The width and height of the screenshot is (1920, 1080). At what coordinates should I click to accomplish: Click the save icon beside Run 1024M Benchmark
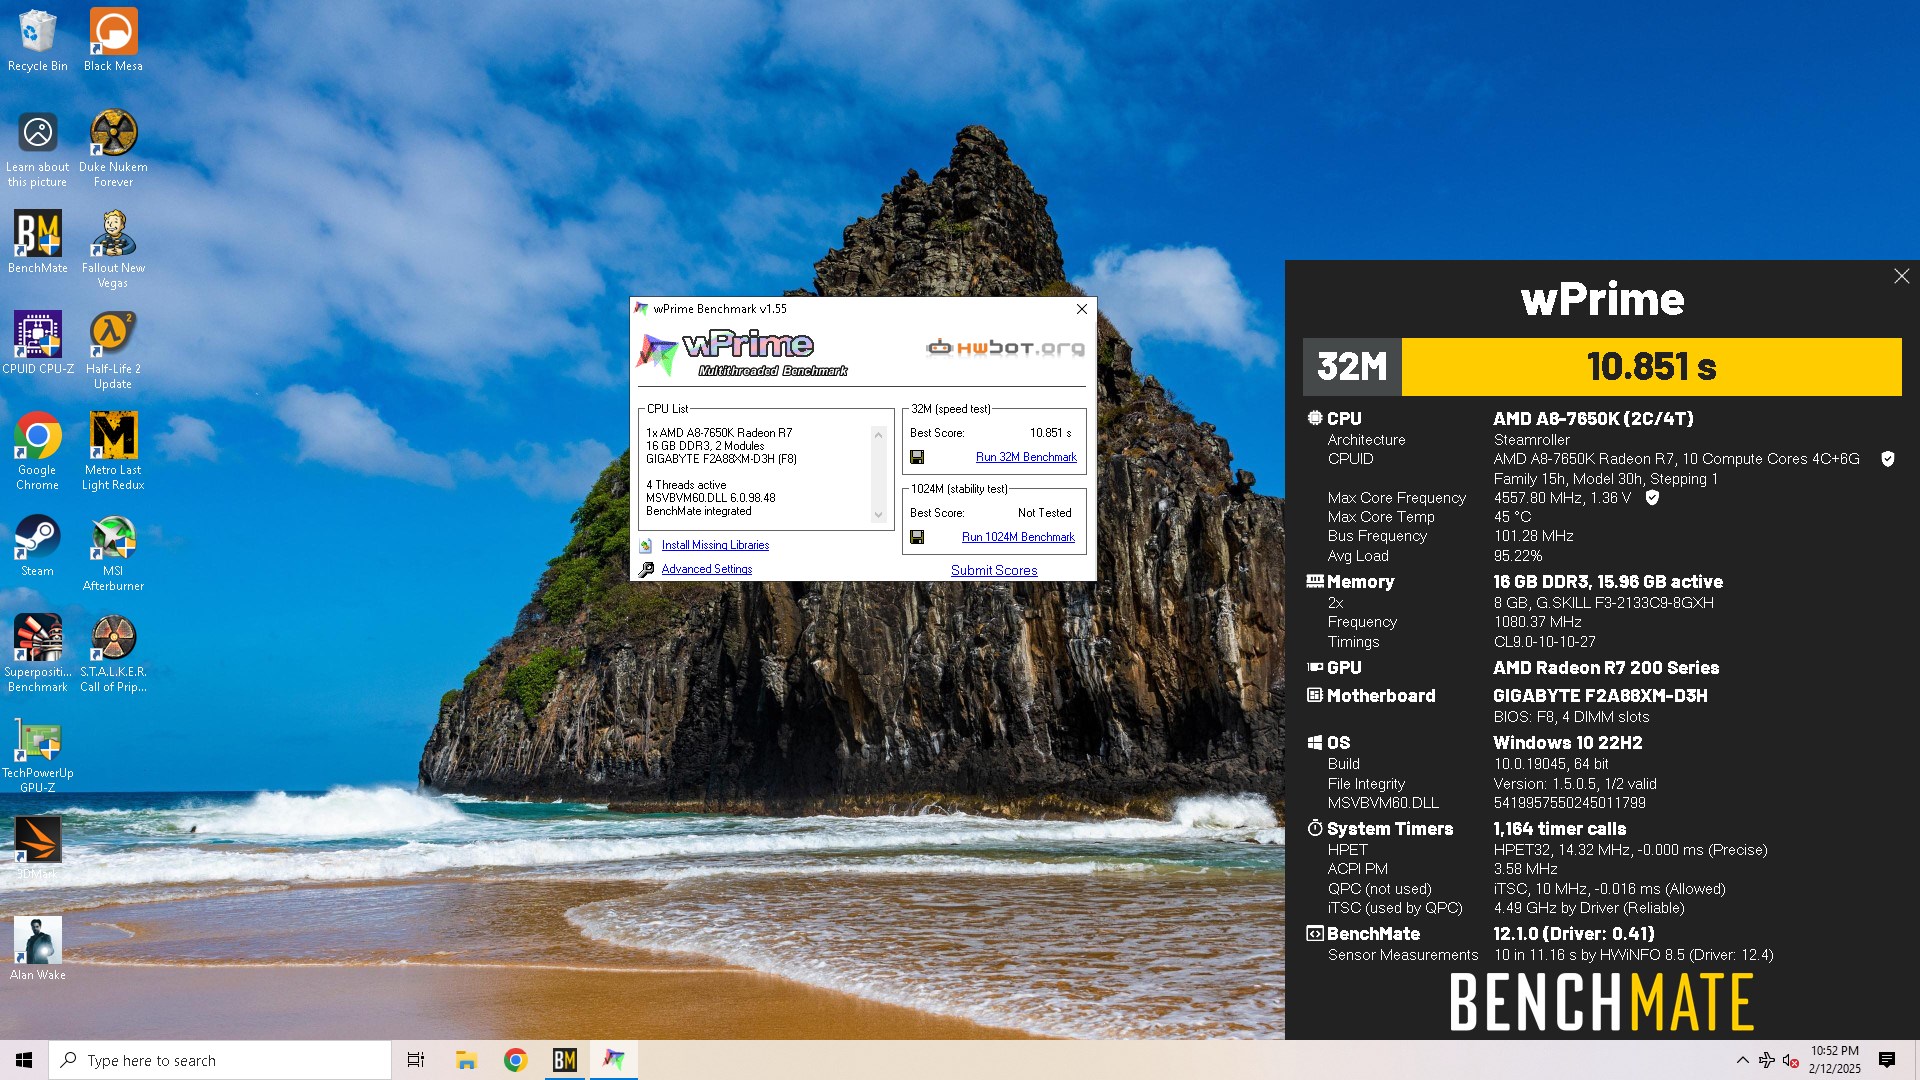click(917, 538)
